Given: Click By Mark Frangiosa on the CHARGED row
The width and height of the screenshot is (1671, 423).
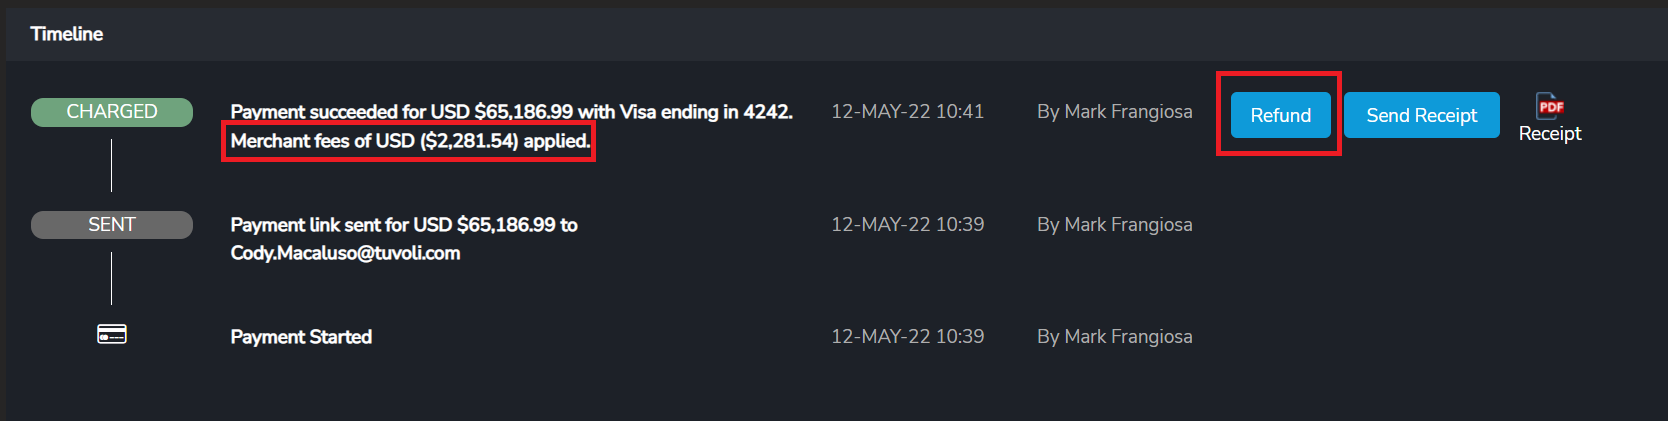Looking at the screenshot, I should tap(1114, 112).
